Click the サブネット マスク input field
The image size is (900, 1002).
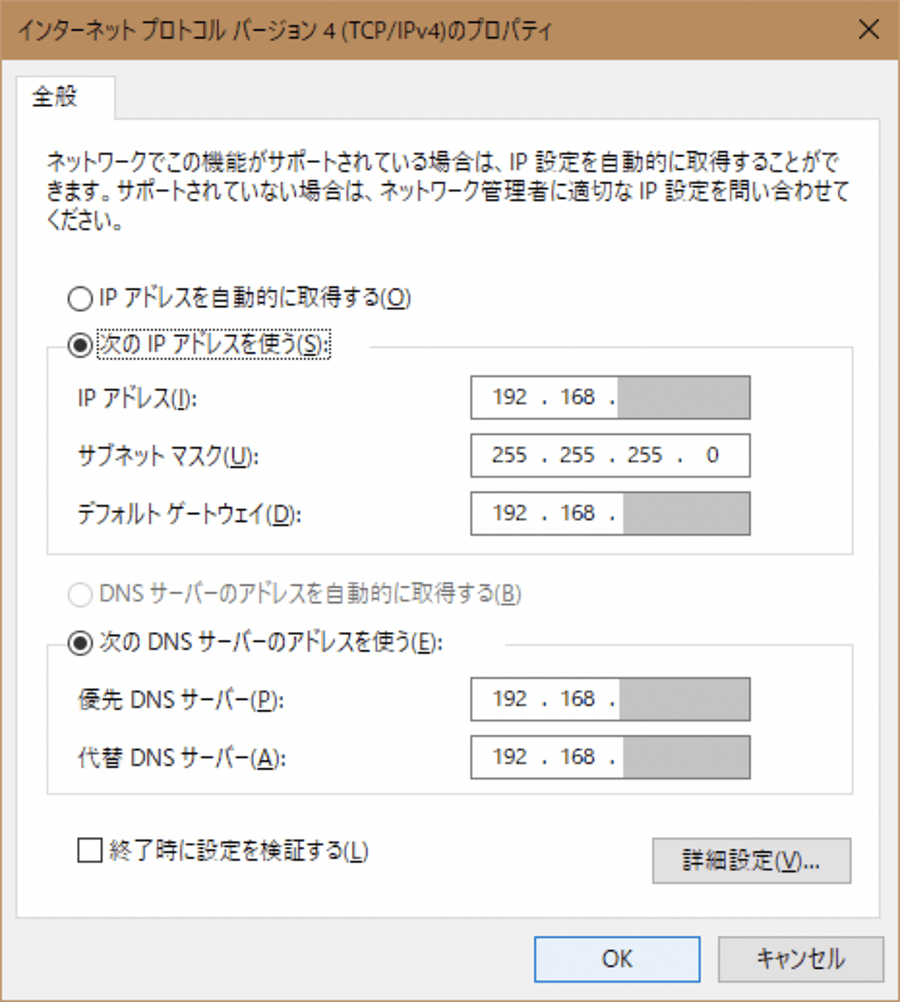[x=610, y=456]
